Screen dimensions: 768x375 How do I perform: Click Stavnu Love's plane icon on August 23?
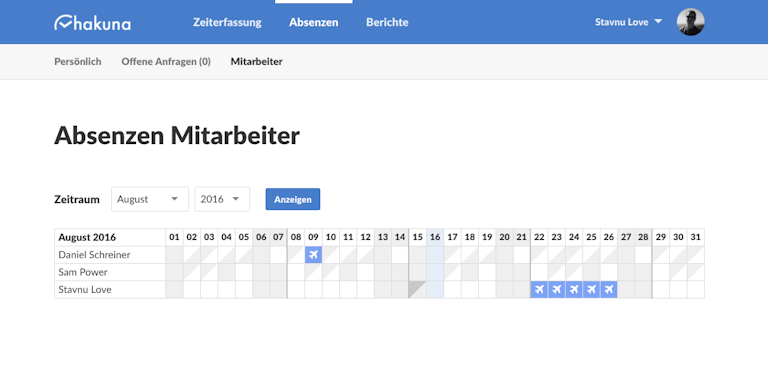click(556, 289)
